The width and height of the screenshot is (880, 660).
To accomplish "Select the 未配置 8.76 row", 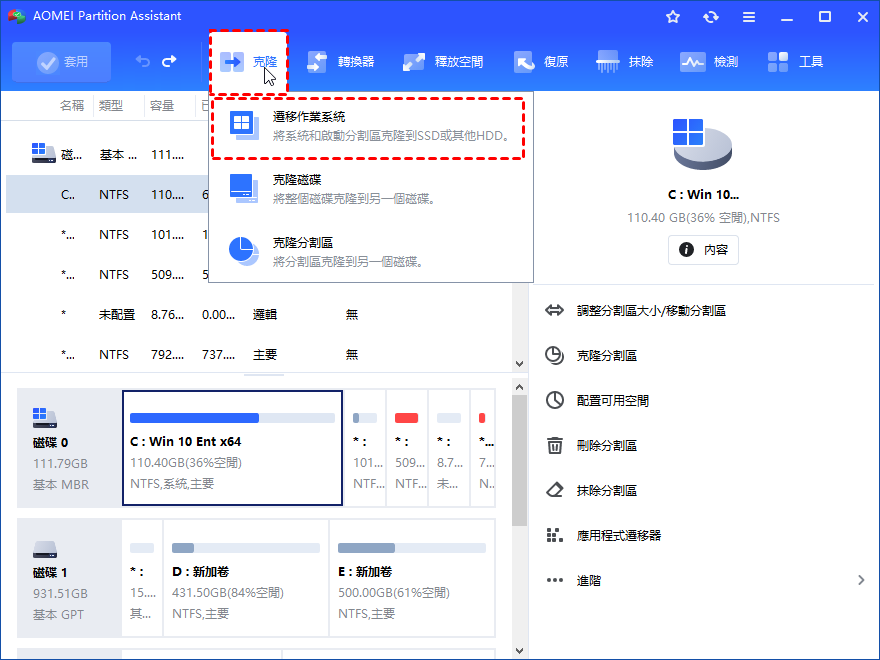I will click(258, 315).
